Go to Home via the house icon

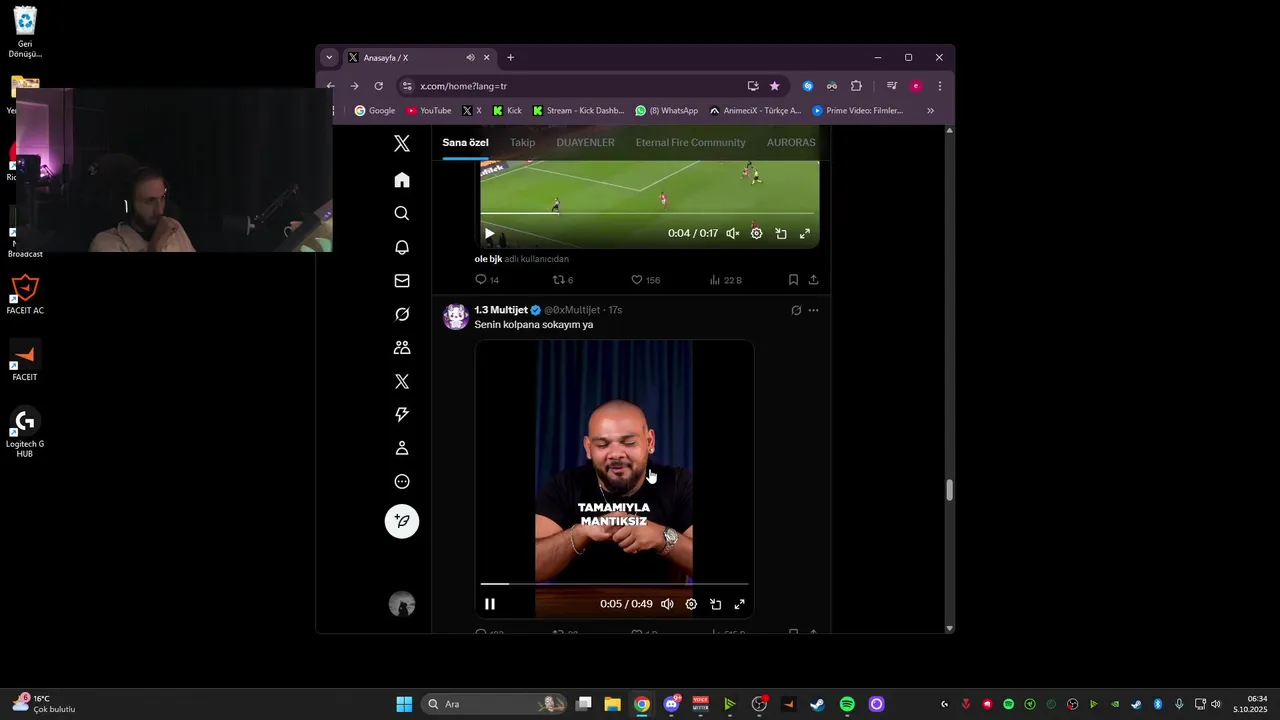[402, 180]
